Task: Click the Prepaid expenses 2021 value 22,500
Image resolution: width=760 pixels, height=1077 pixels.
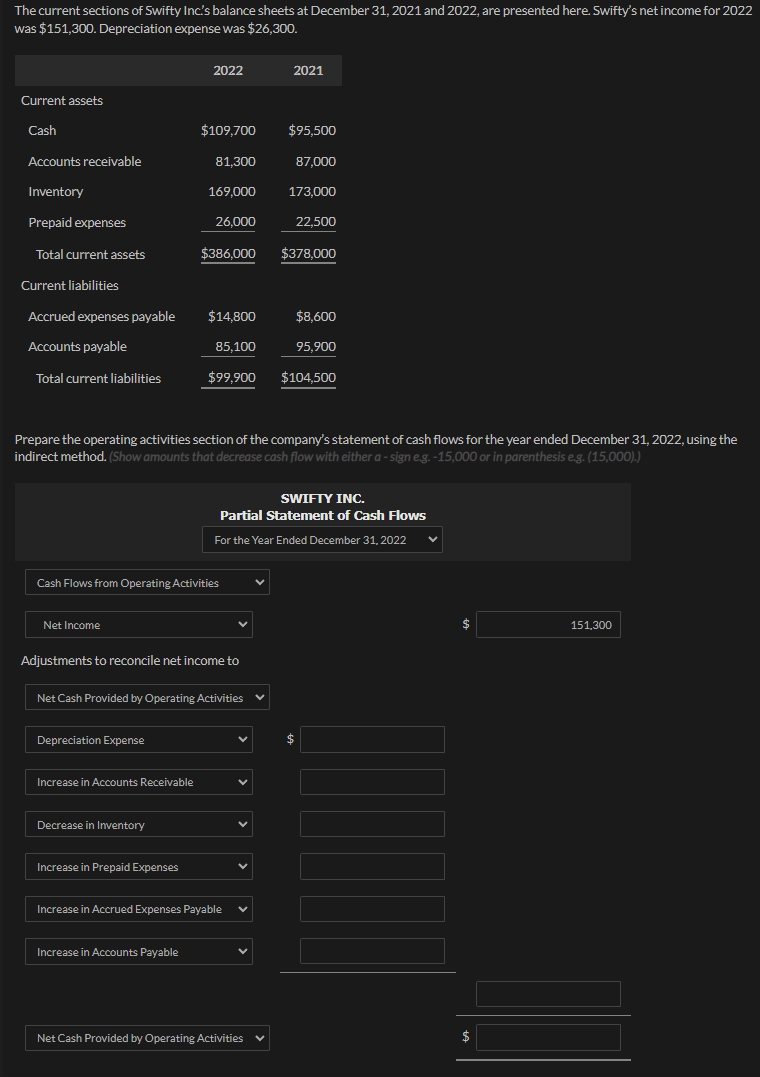Action: [x=315, y=222]
